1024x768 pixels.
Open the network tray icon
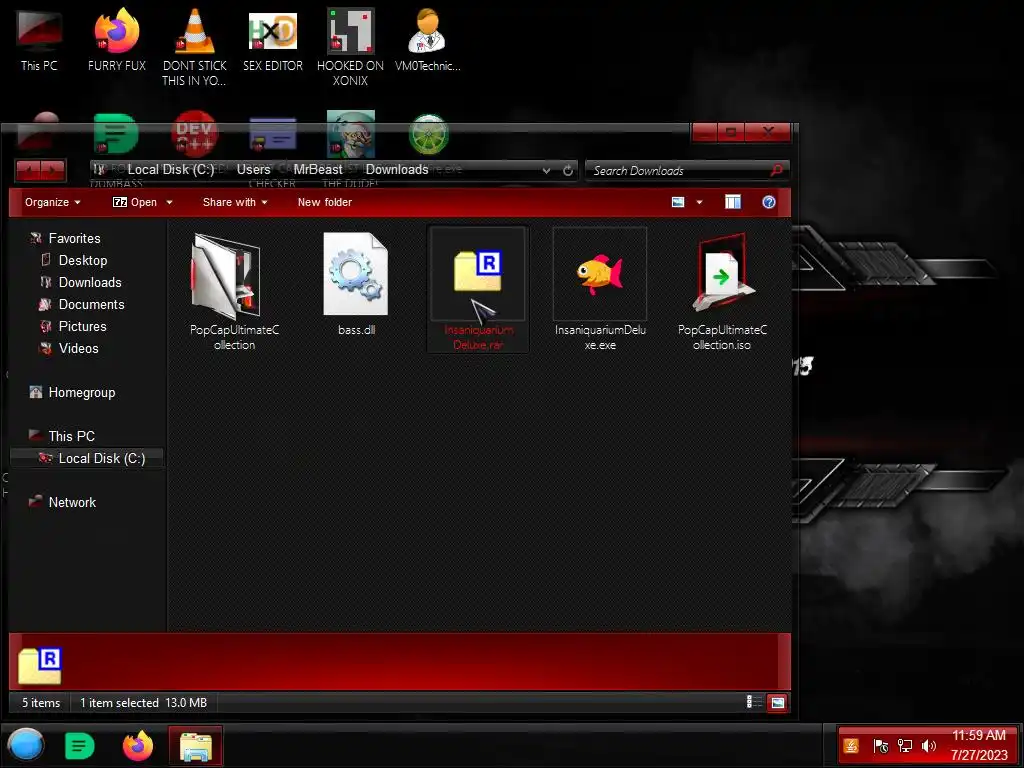[904, 745]
